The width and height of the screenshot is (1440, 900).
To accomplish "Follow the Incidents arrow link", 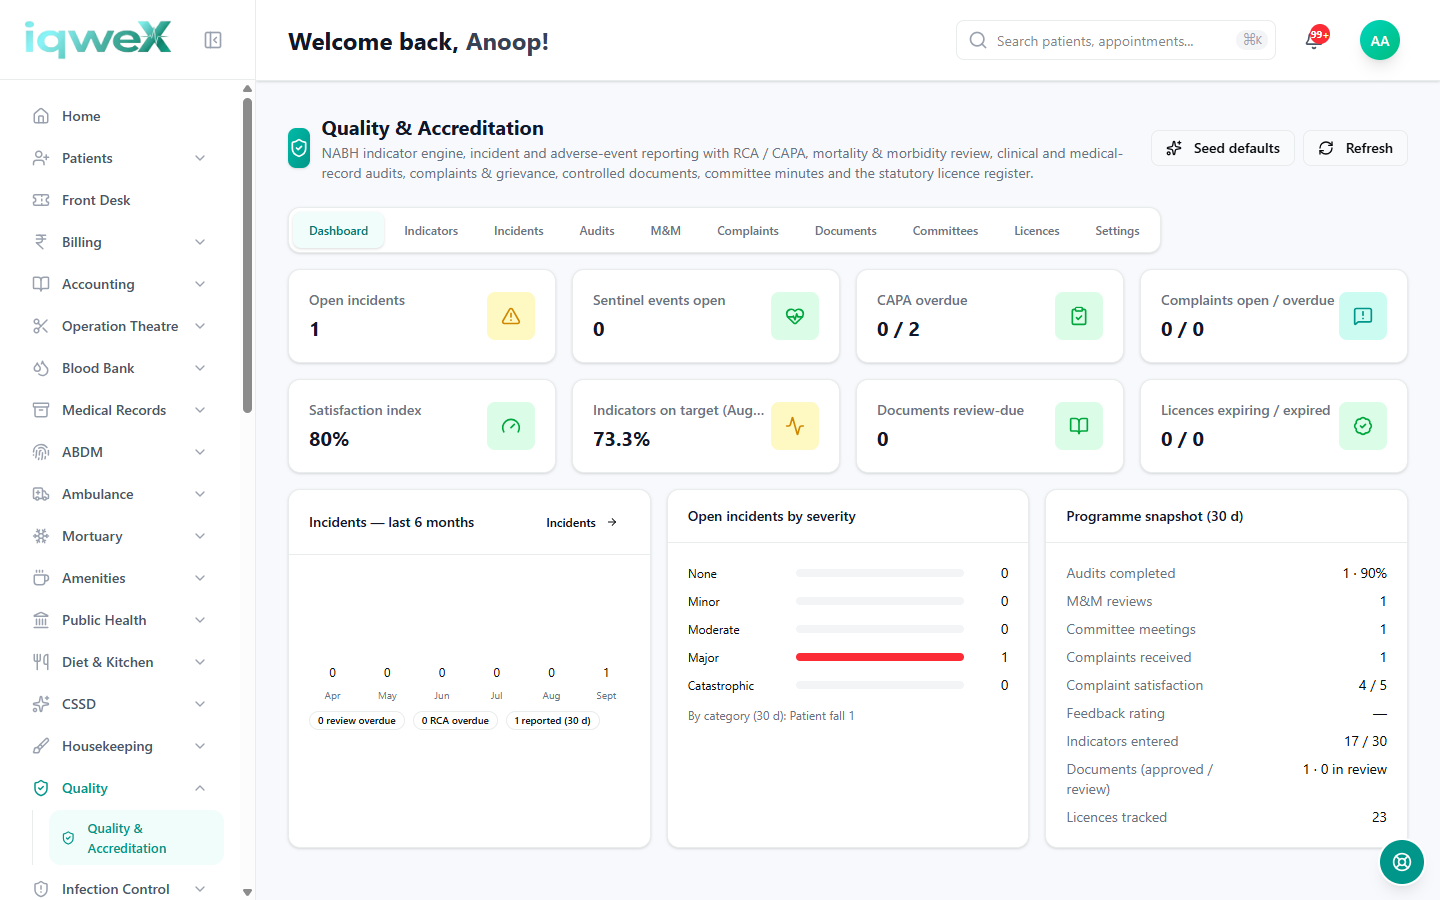I will [582, 522].
